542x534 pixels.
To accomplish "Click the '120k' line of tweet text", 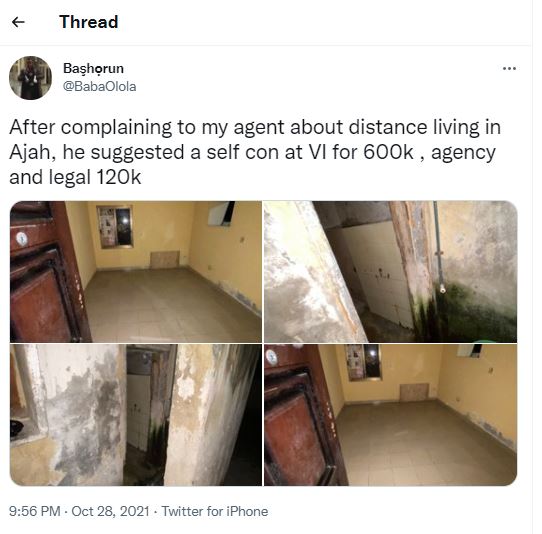I will 75,178.
